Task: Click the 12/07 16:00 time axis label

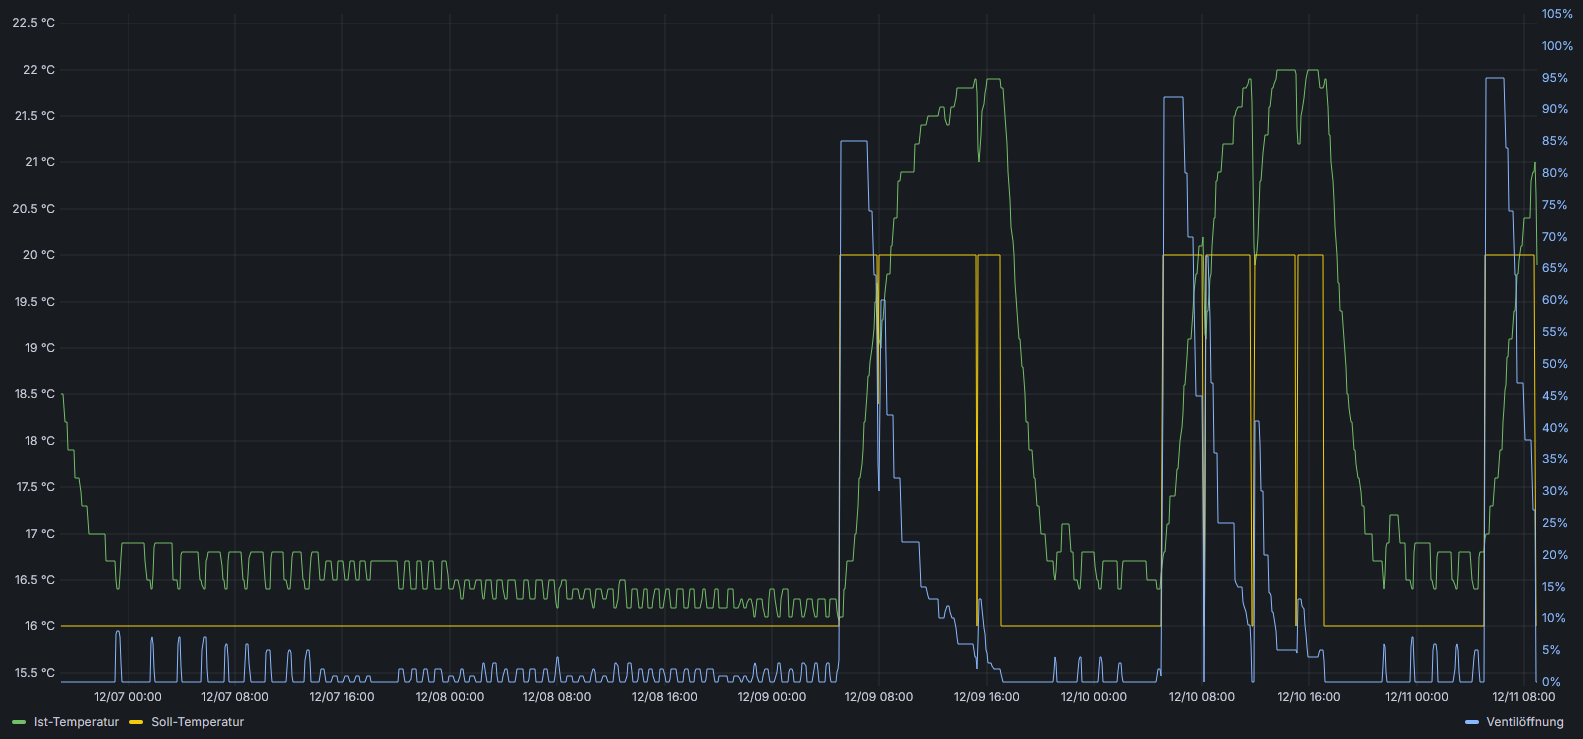Action: [342, 697]
